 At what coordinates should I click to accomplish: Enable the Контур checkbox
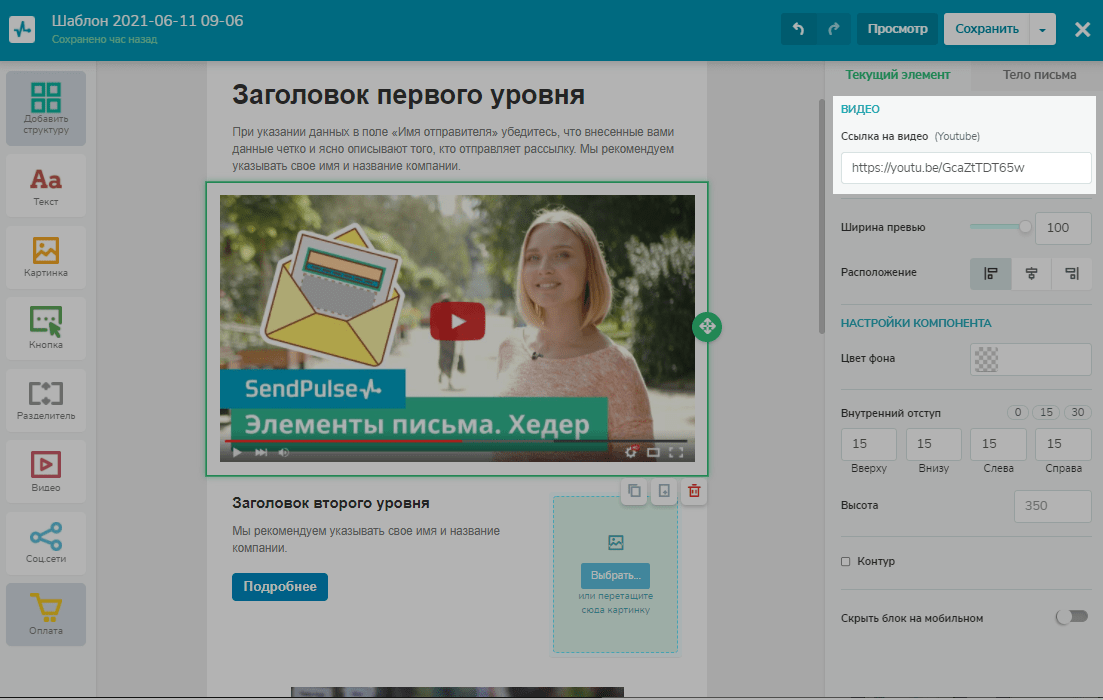pyautogui.click(x=846, y=562)
